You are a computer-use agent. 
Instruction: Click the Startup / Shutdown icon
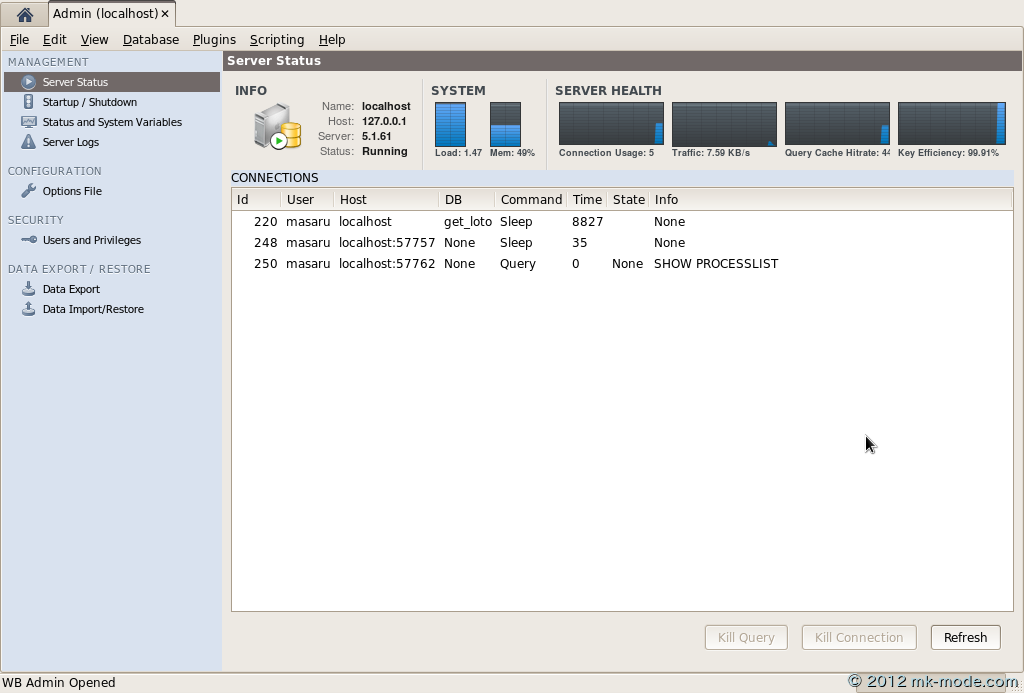(x=29, y=102)
